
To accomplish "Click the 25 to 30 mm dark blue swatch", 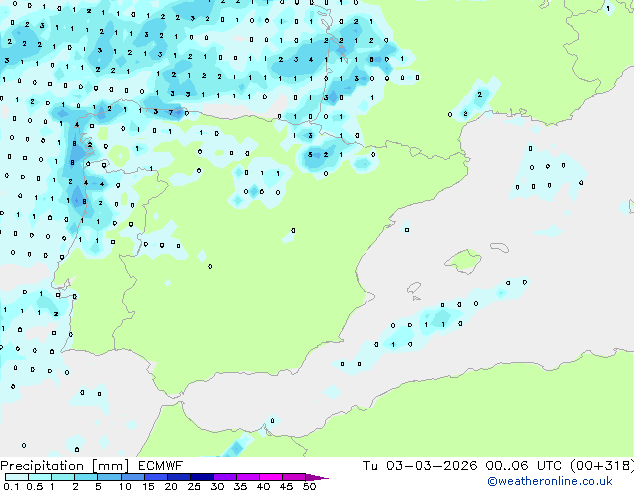I will [202, 477].
